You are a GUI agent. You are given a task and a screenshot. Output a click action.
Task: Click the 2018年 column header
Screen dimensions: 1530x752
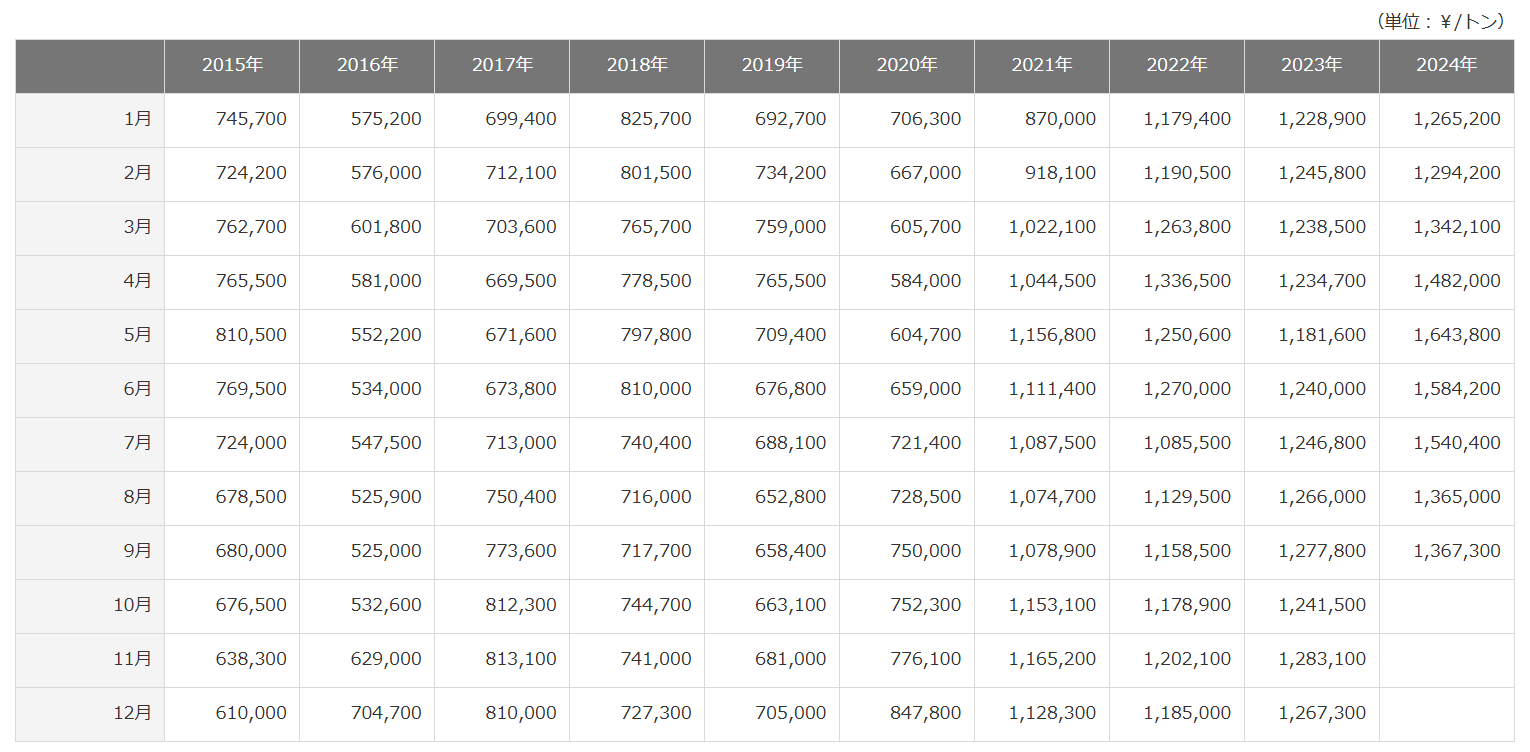pos(637,66)
